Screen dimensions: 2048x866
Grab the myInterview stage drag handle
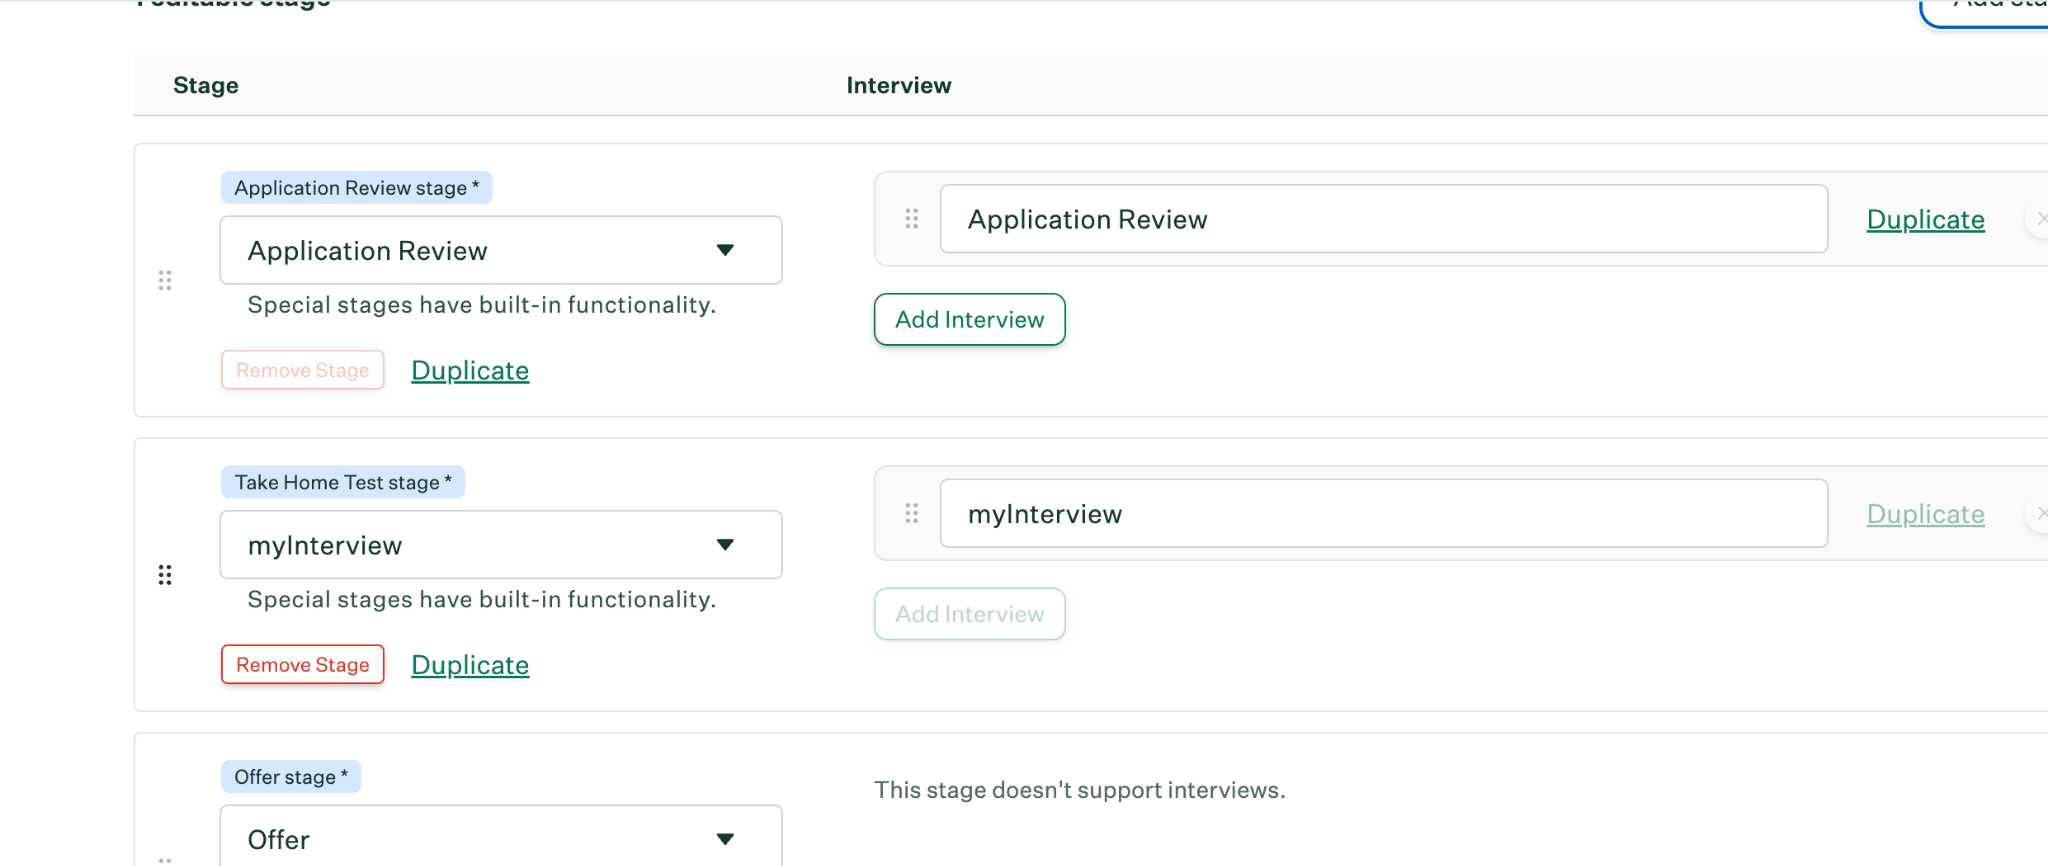(x=165, y=575)
